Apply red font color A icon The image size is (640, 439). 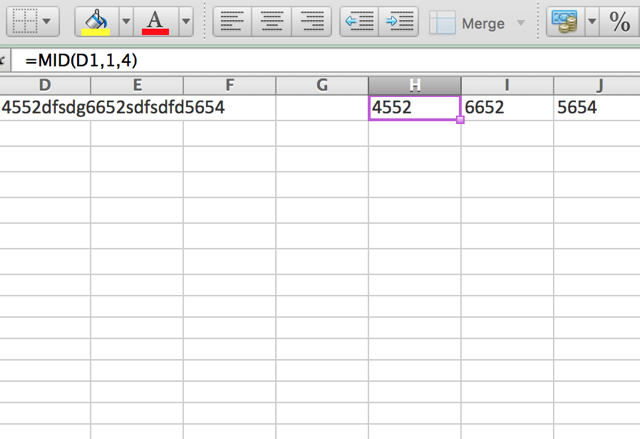[x=156, y=22]
